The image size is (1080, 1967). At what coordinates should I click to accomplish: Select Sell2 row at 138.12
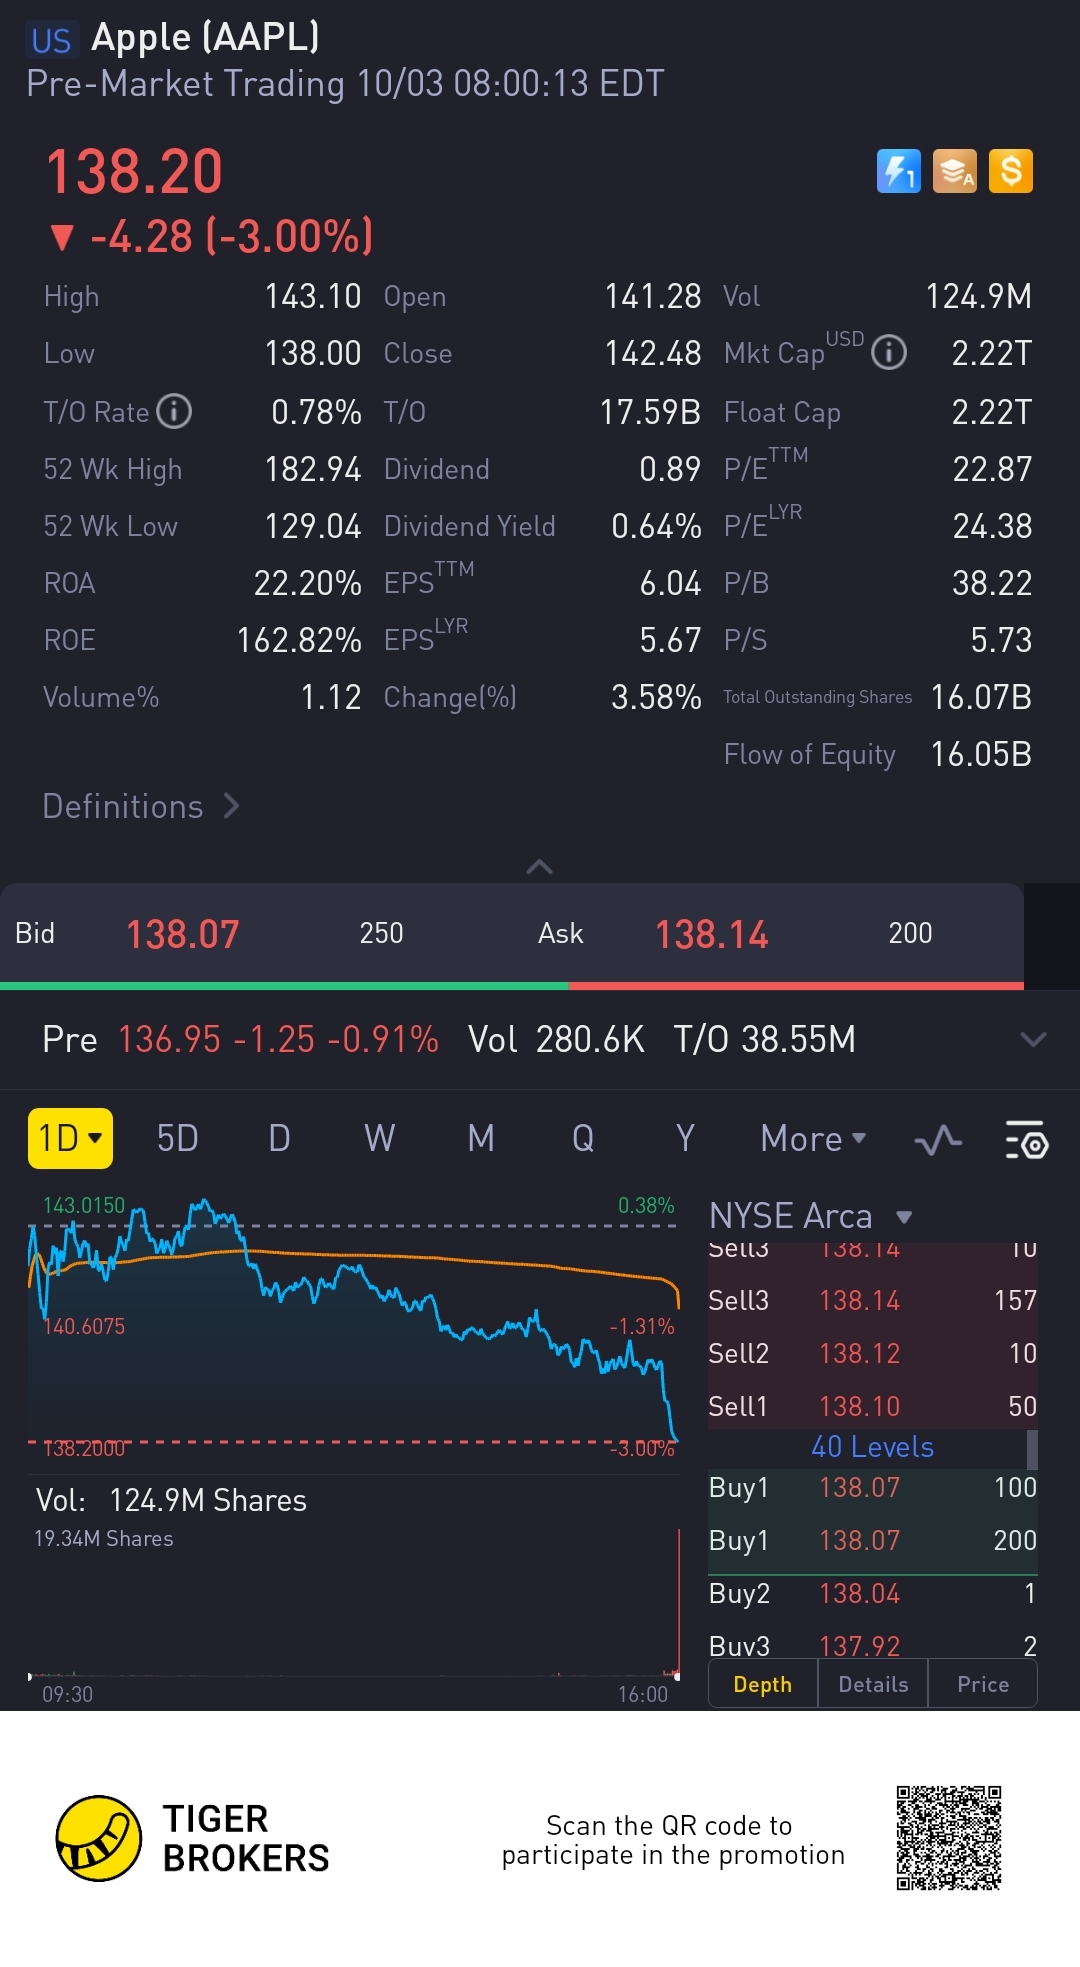(x=872, y=1353)
